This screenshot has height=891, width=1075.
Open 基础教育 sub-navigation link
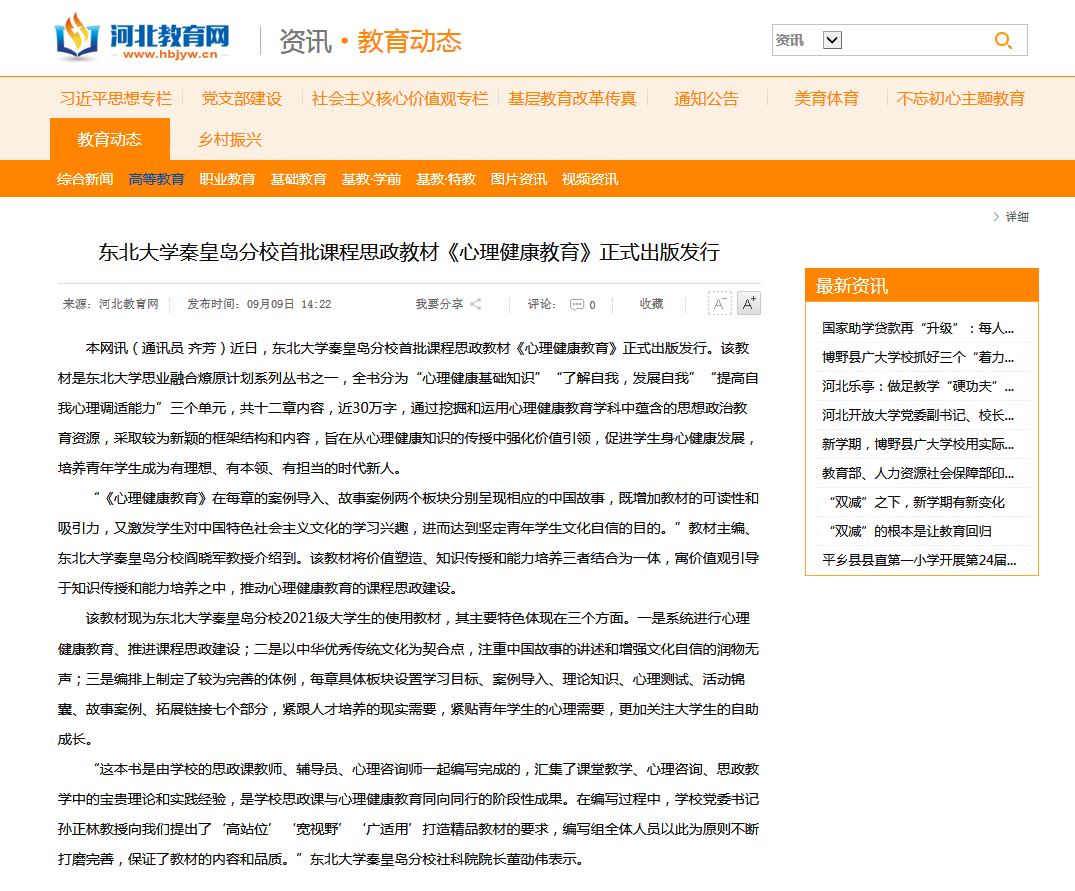[298, 180]
